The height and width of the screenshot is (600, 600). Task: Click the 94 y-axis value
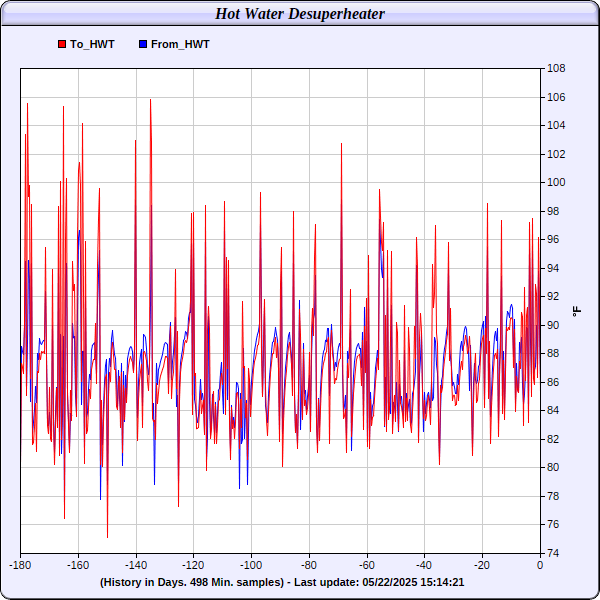pyautogui.click(x=554, y=268)
